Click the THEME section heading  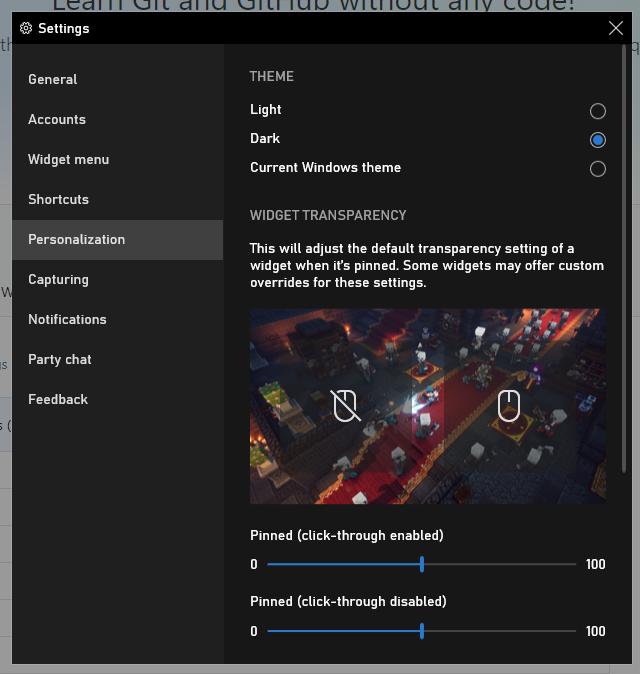pos(272,77)
